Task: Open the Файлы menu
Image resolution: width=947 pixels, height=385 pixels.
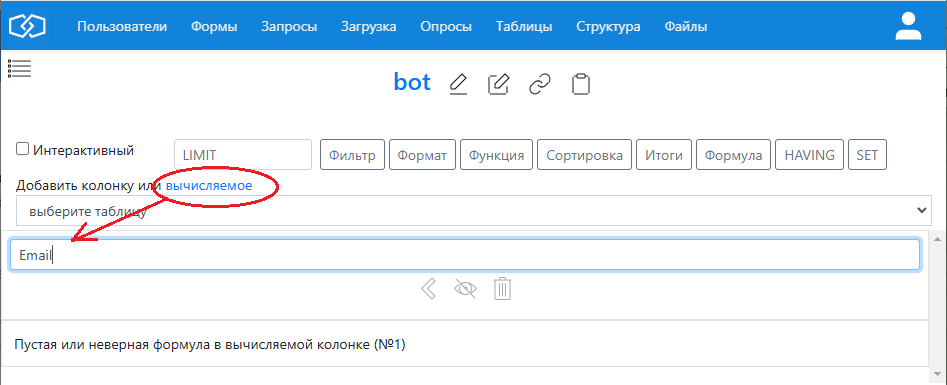Action: (686, 27)
